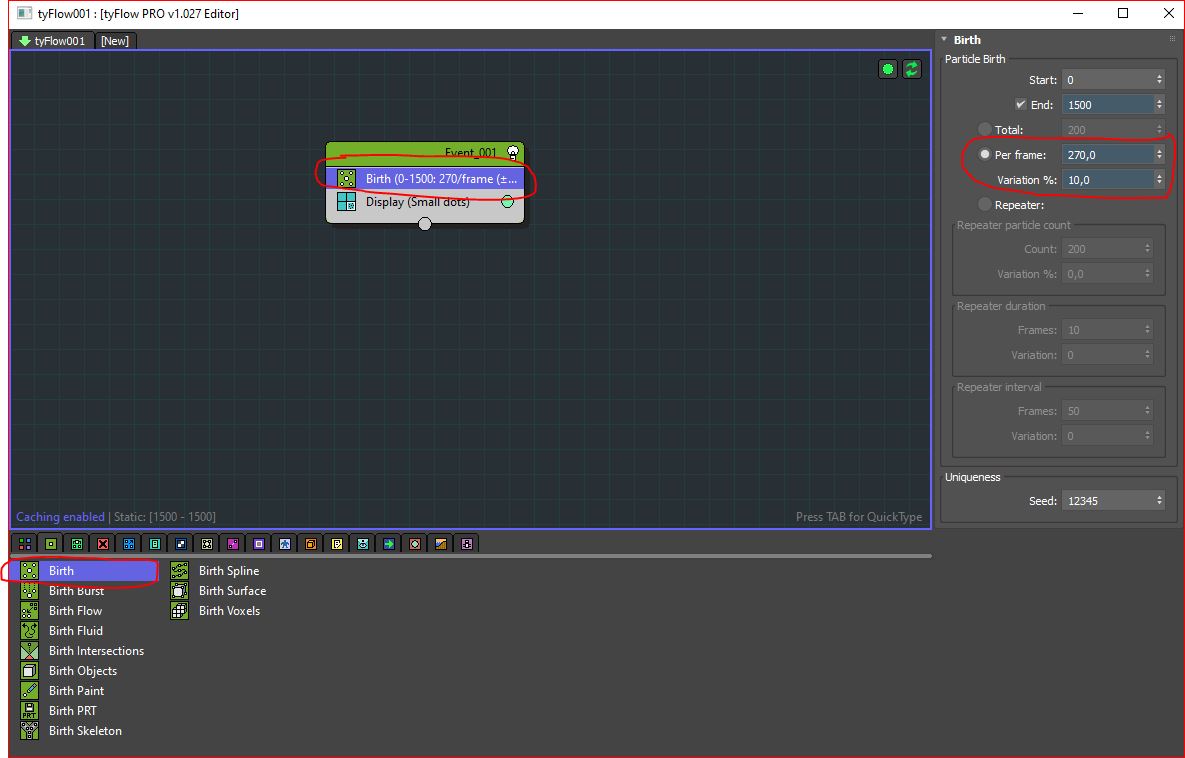The width and height of the screenshot is (1185, 758).
Task: Select the Birth Paint brush icon
Action: [29, 691]
